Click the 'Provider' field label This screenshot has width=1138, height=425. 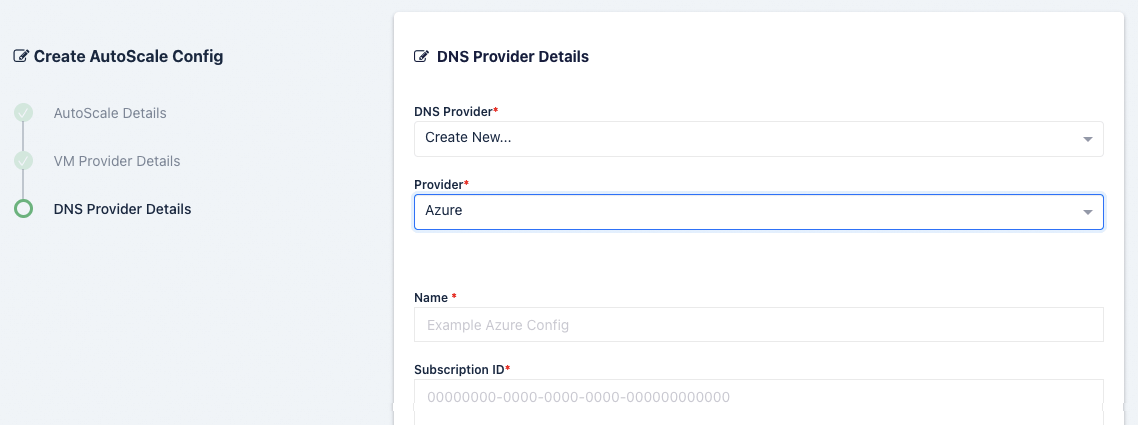(439, 185)
